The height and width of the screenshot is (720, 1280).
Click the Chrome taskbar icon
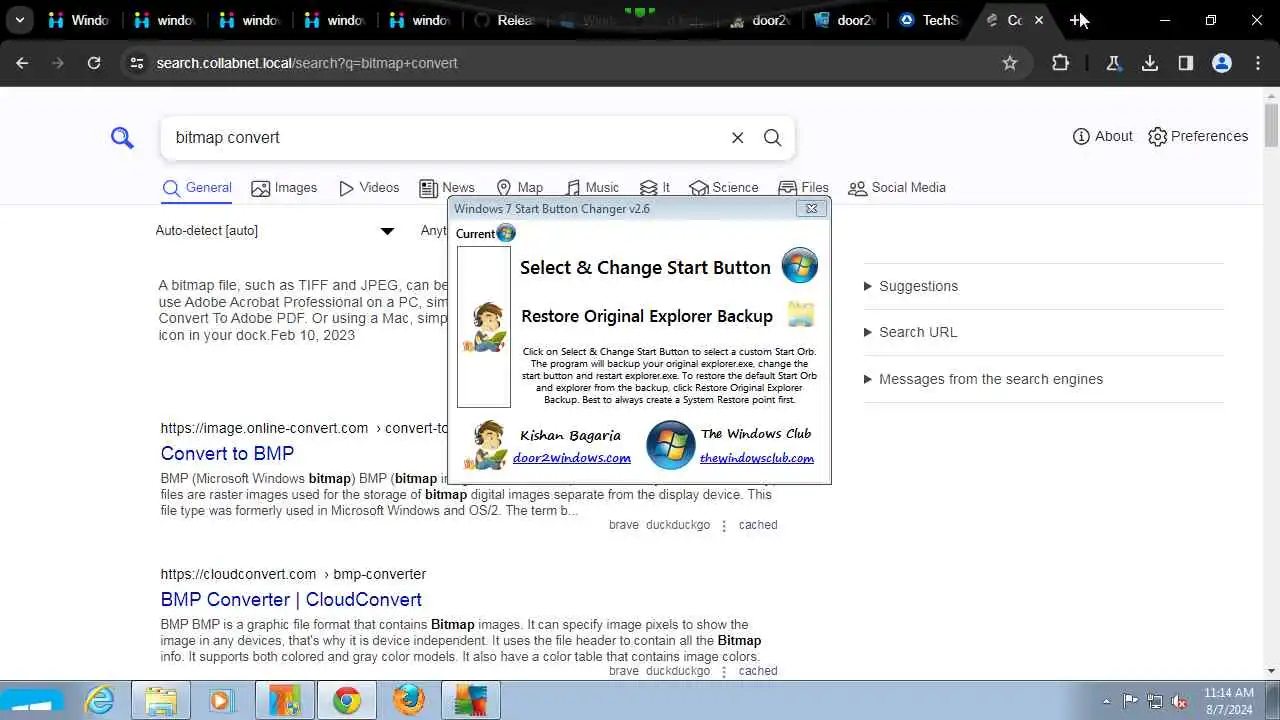347,700
